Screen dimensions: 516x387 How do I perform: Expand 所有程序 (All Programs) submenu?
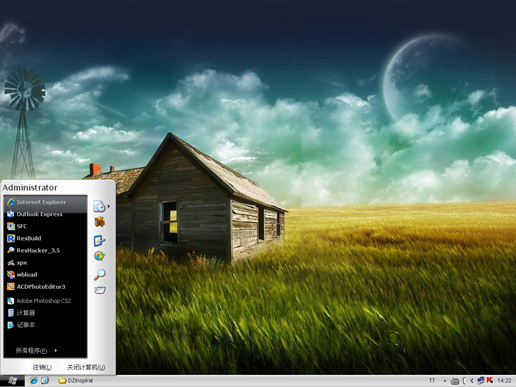click(x=36, y=350)
